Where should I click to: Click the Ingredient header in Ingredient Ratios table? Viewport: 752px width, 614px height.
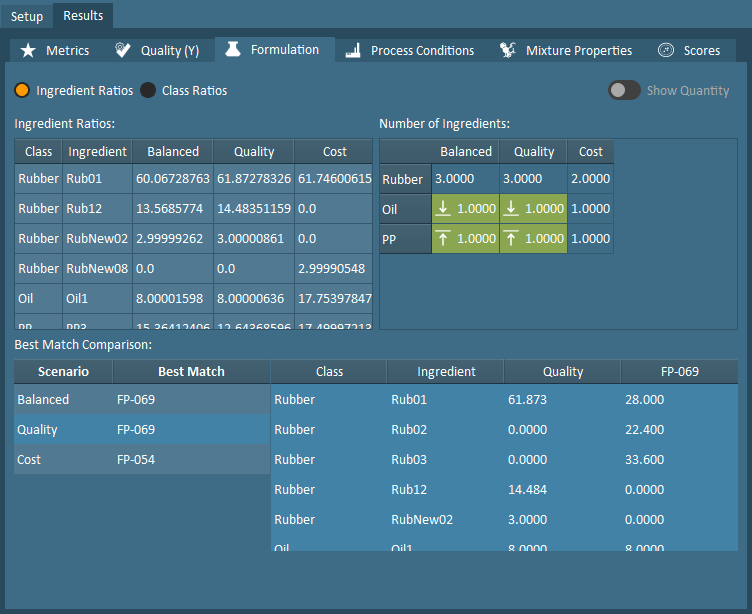pyautogui.click(x=97, y=152)
